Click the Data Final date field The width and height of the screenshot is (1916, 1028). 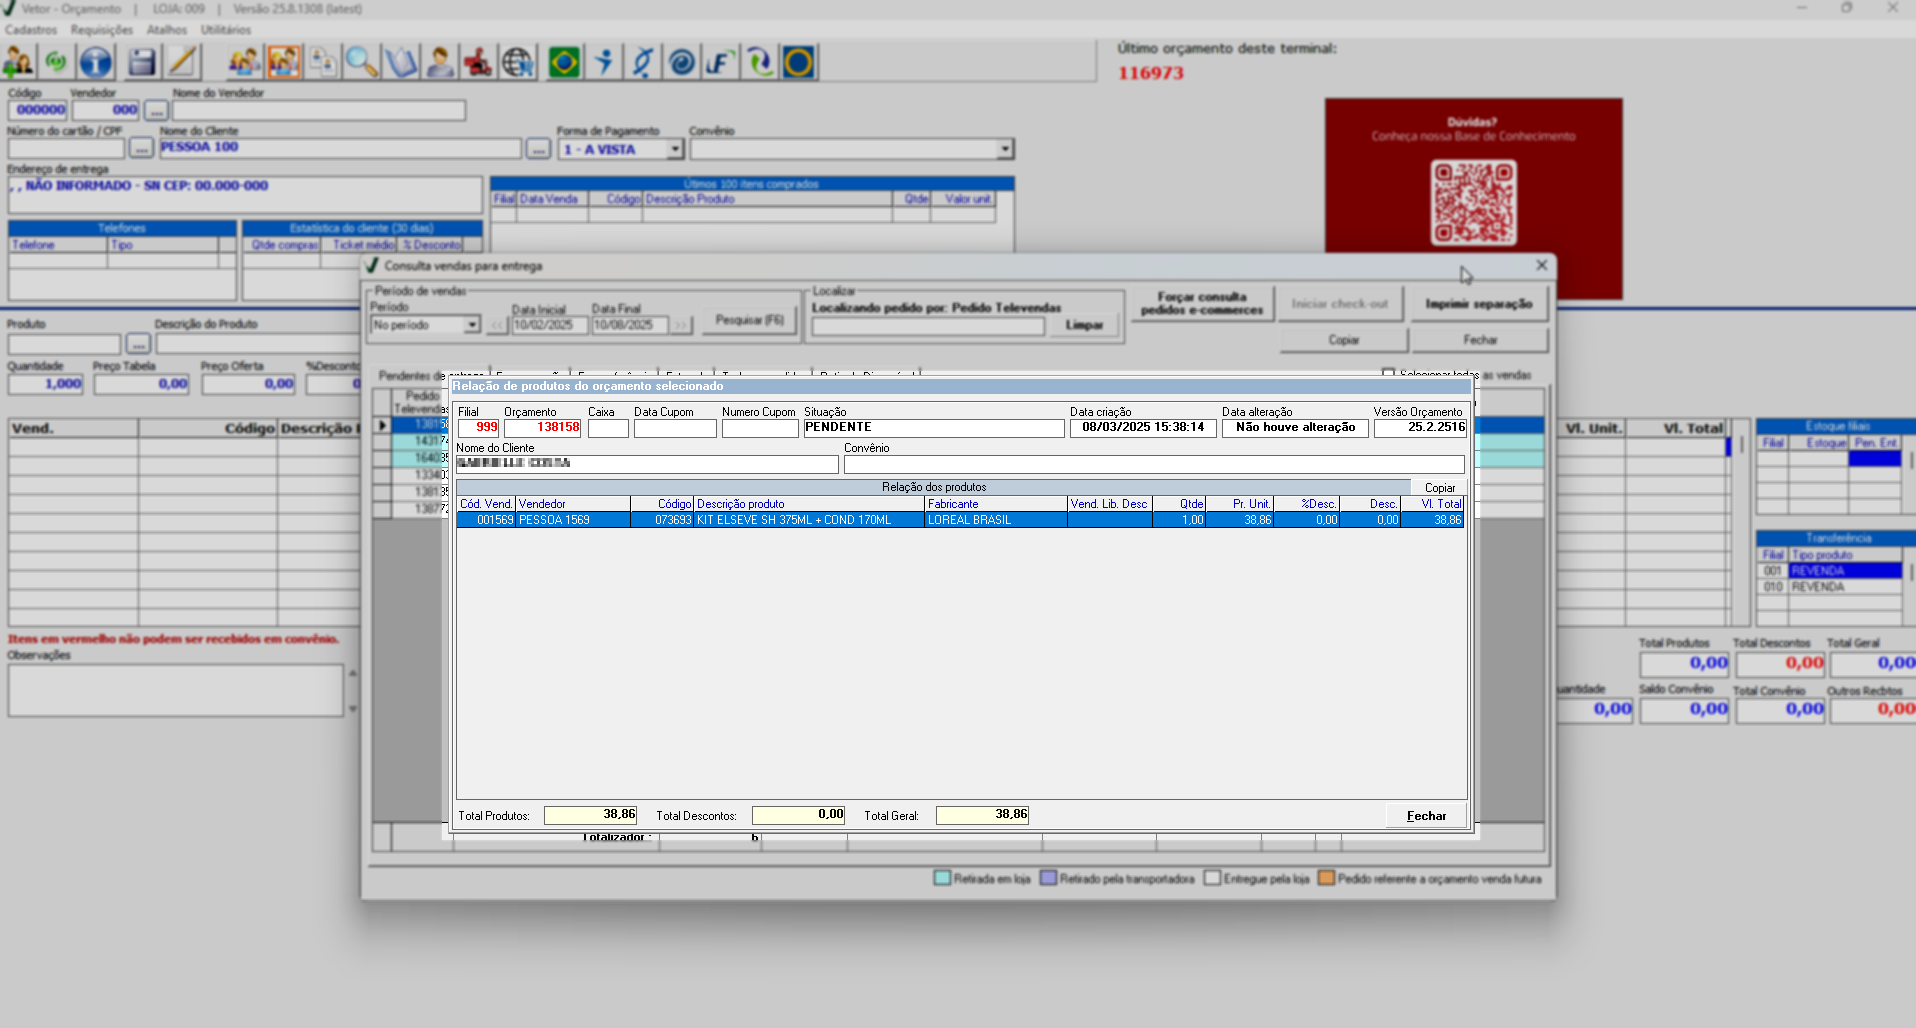click(629, 325)
